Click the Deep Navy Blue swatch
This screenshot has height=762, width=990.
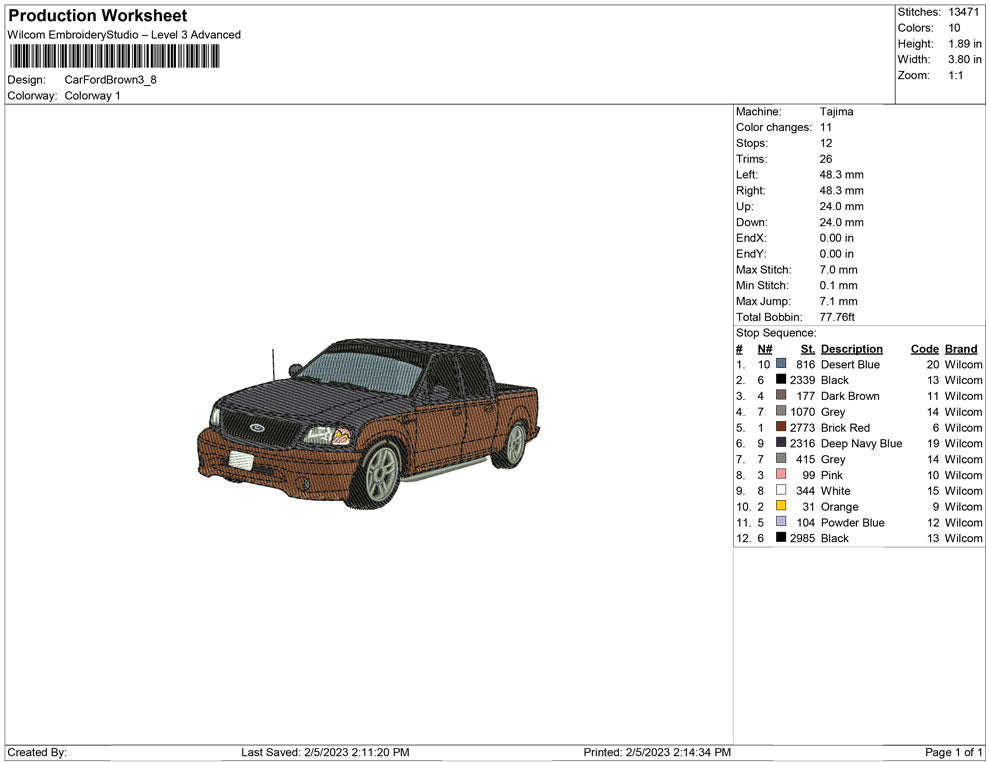click(x=781, y=443)
